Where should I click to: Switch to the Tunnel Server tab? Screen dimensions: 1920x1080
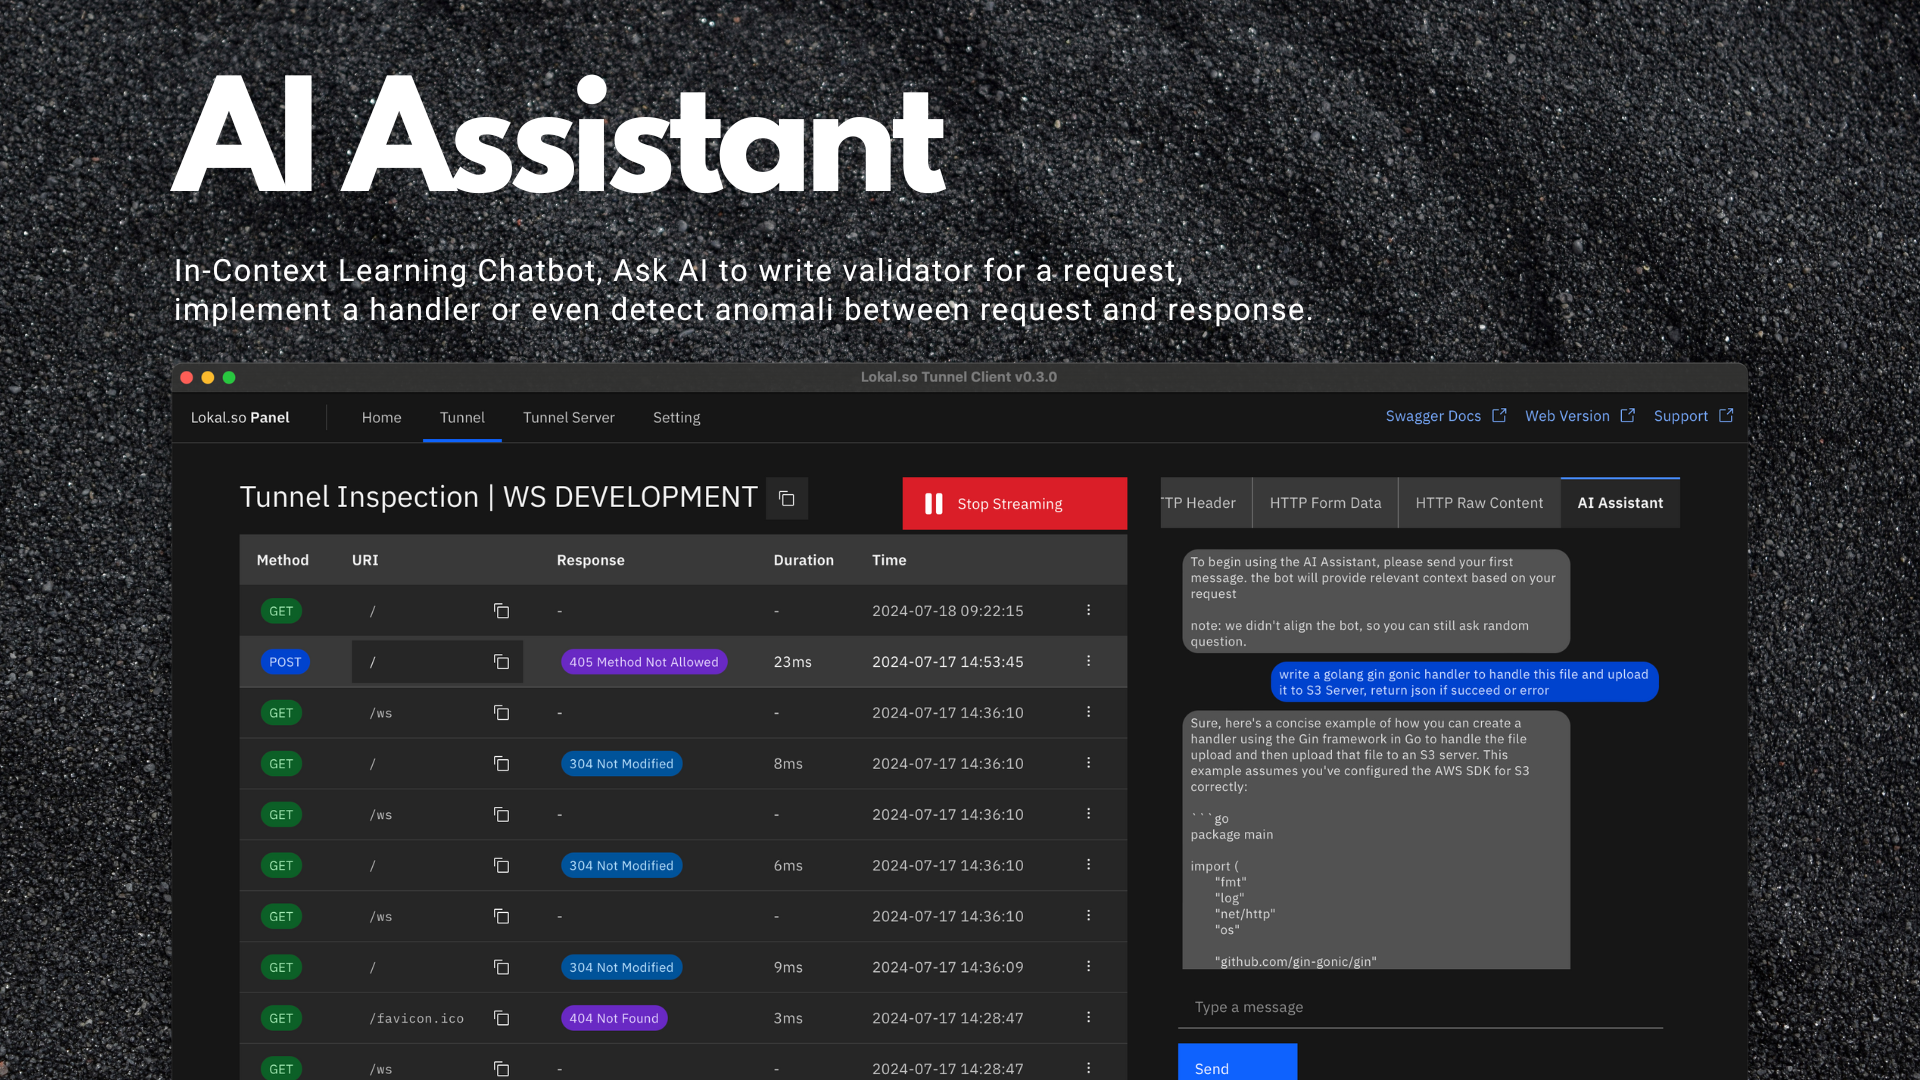pos(568,417)
